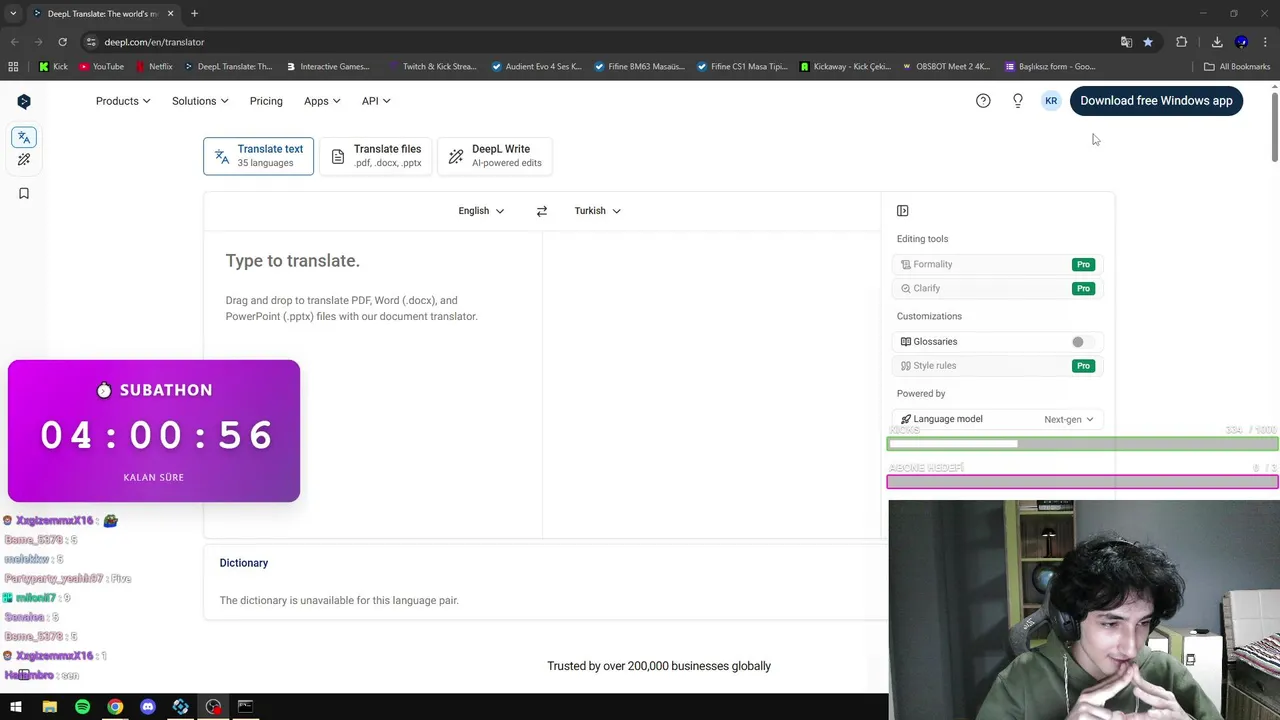Collapse the editing tools side panel icon
The image size is (1280, 720).
903,211
